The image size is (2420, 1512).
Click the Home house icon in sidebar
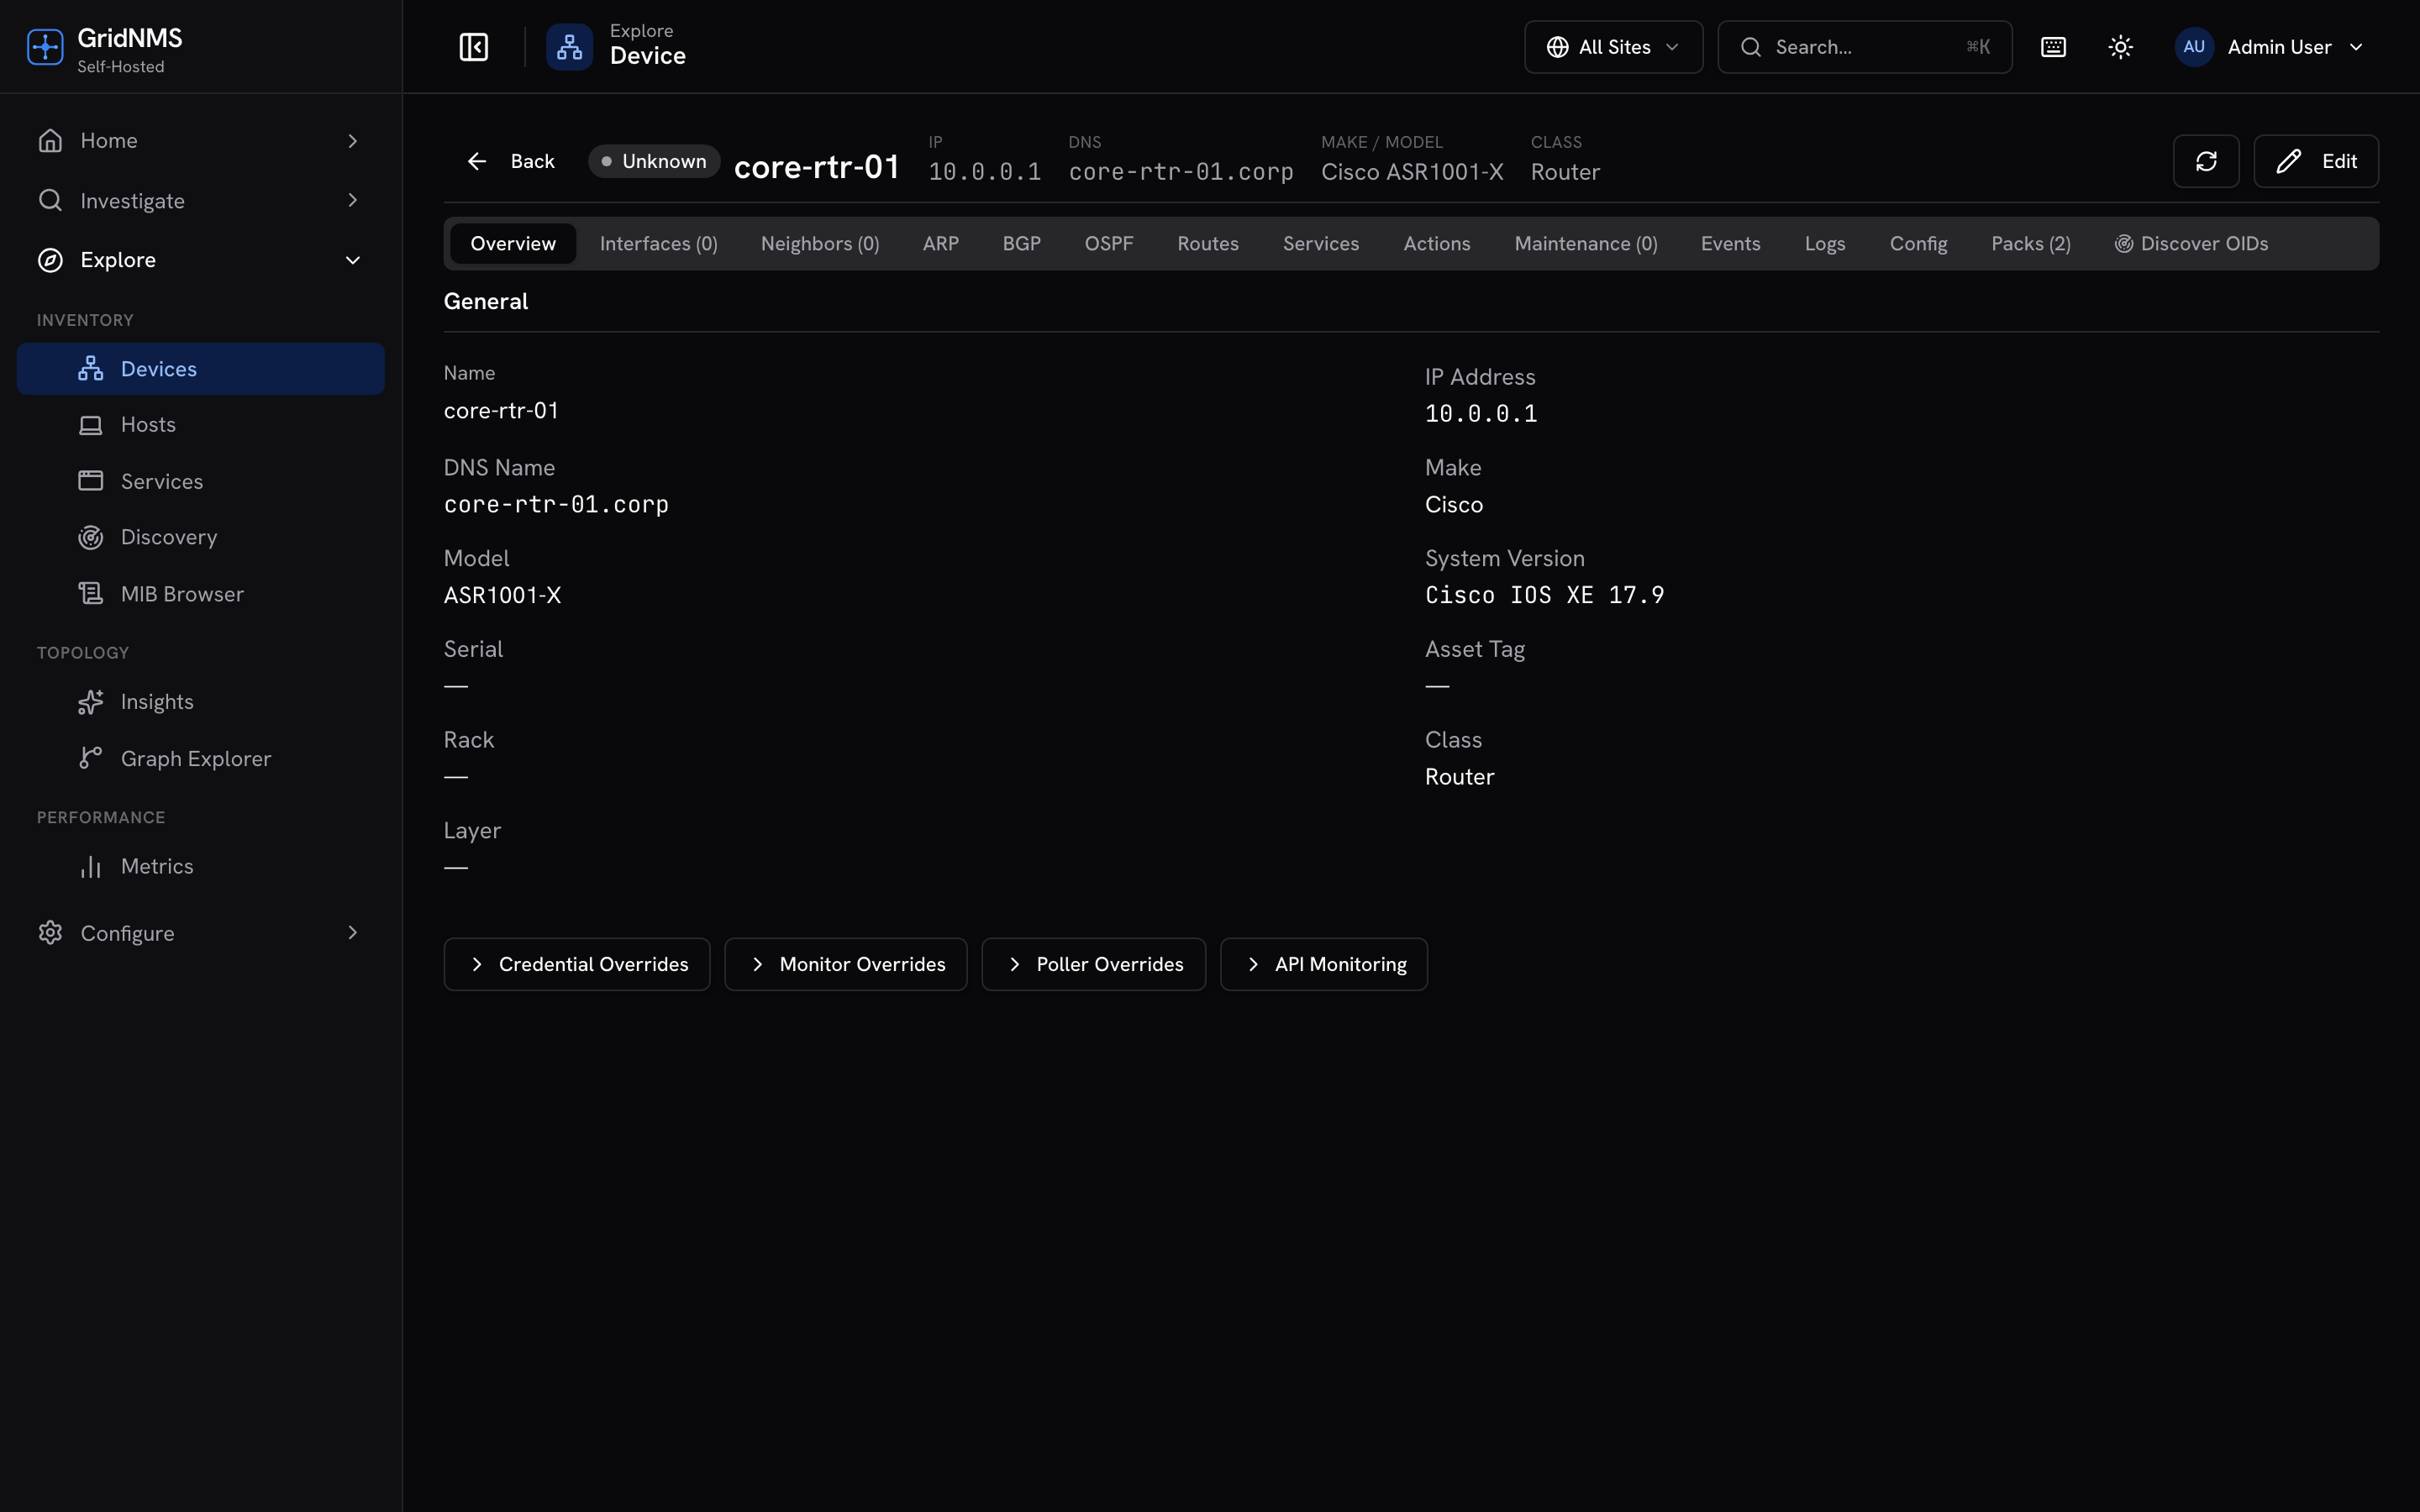pos(50,141)
